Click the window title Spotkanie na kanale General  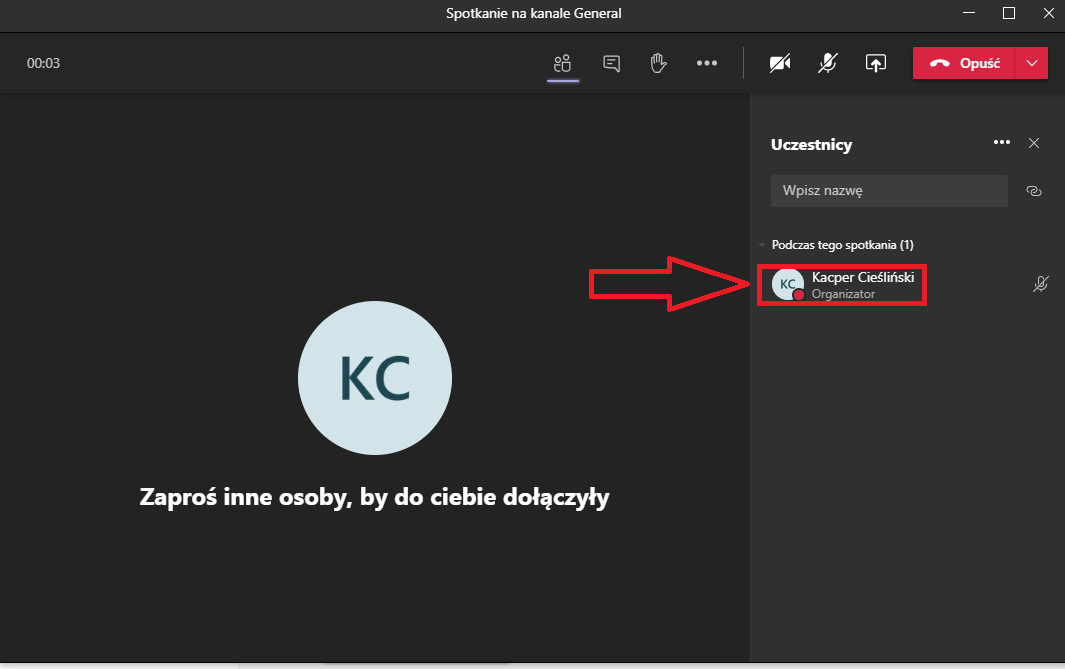coord(533,14)
